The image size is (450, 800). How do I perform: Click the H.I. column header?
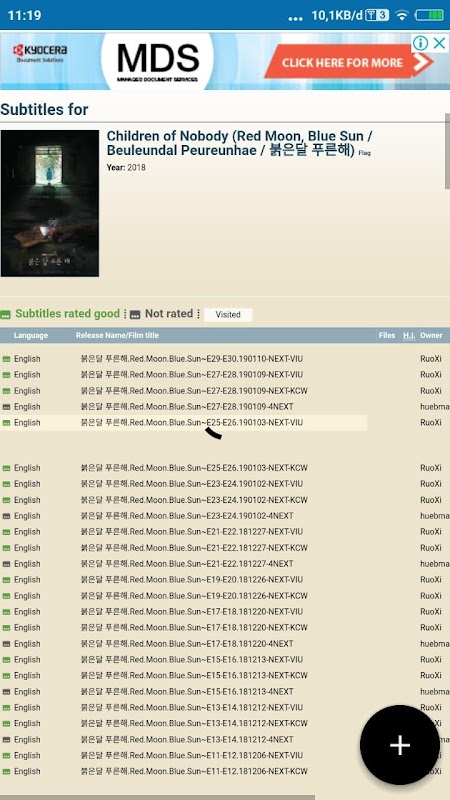tap(409, 335)
